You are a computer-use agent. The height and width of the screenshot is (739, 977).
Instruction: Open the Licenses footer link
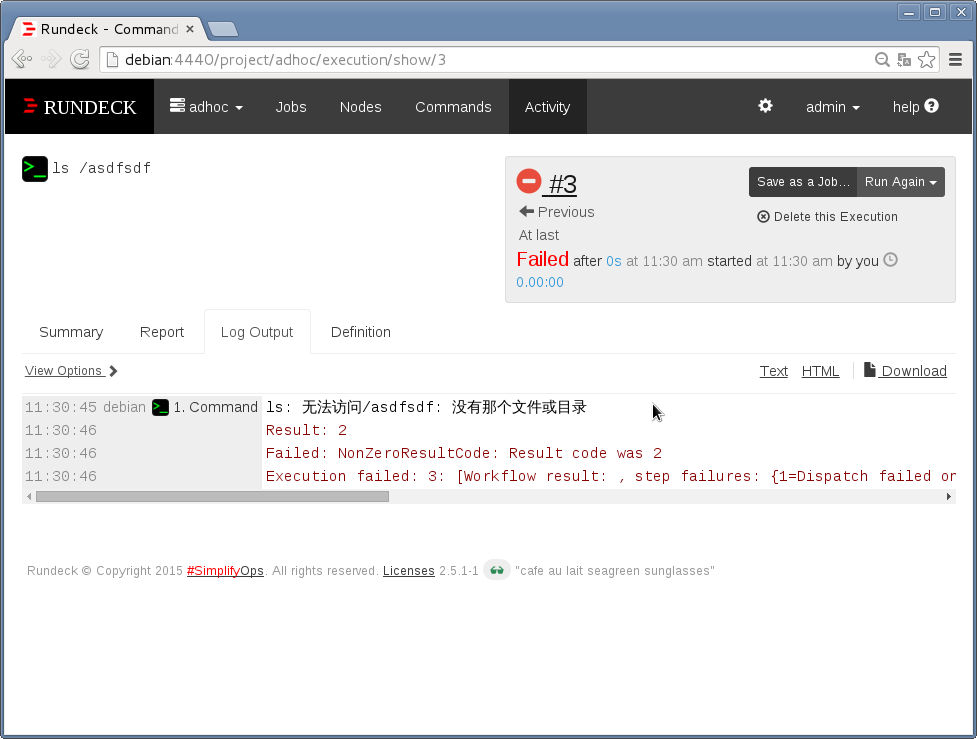point(408,571)
